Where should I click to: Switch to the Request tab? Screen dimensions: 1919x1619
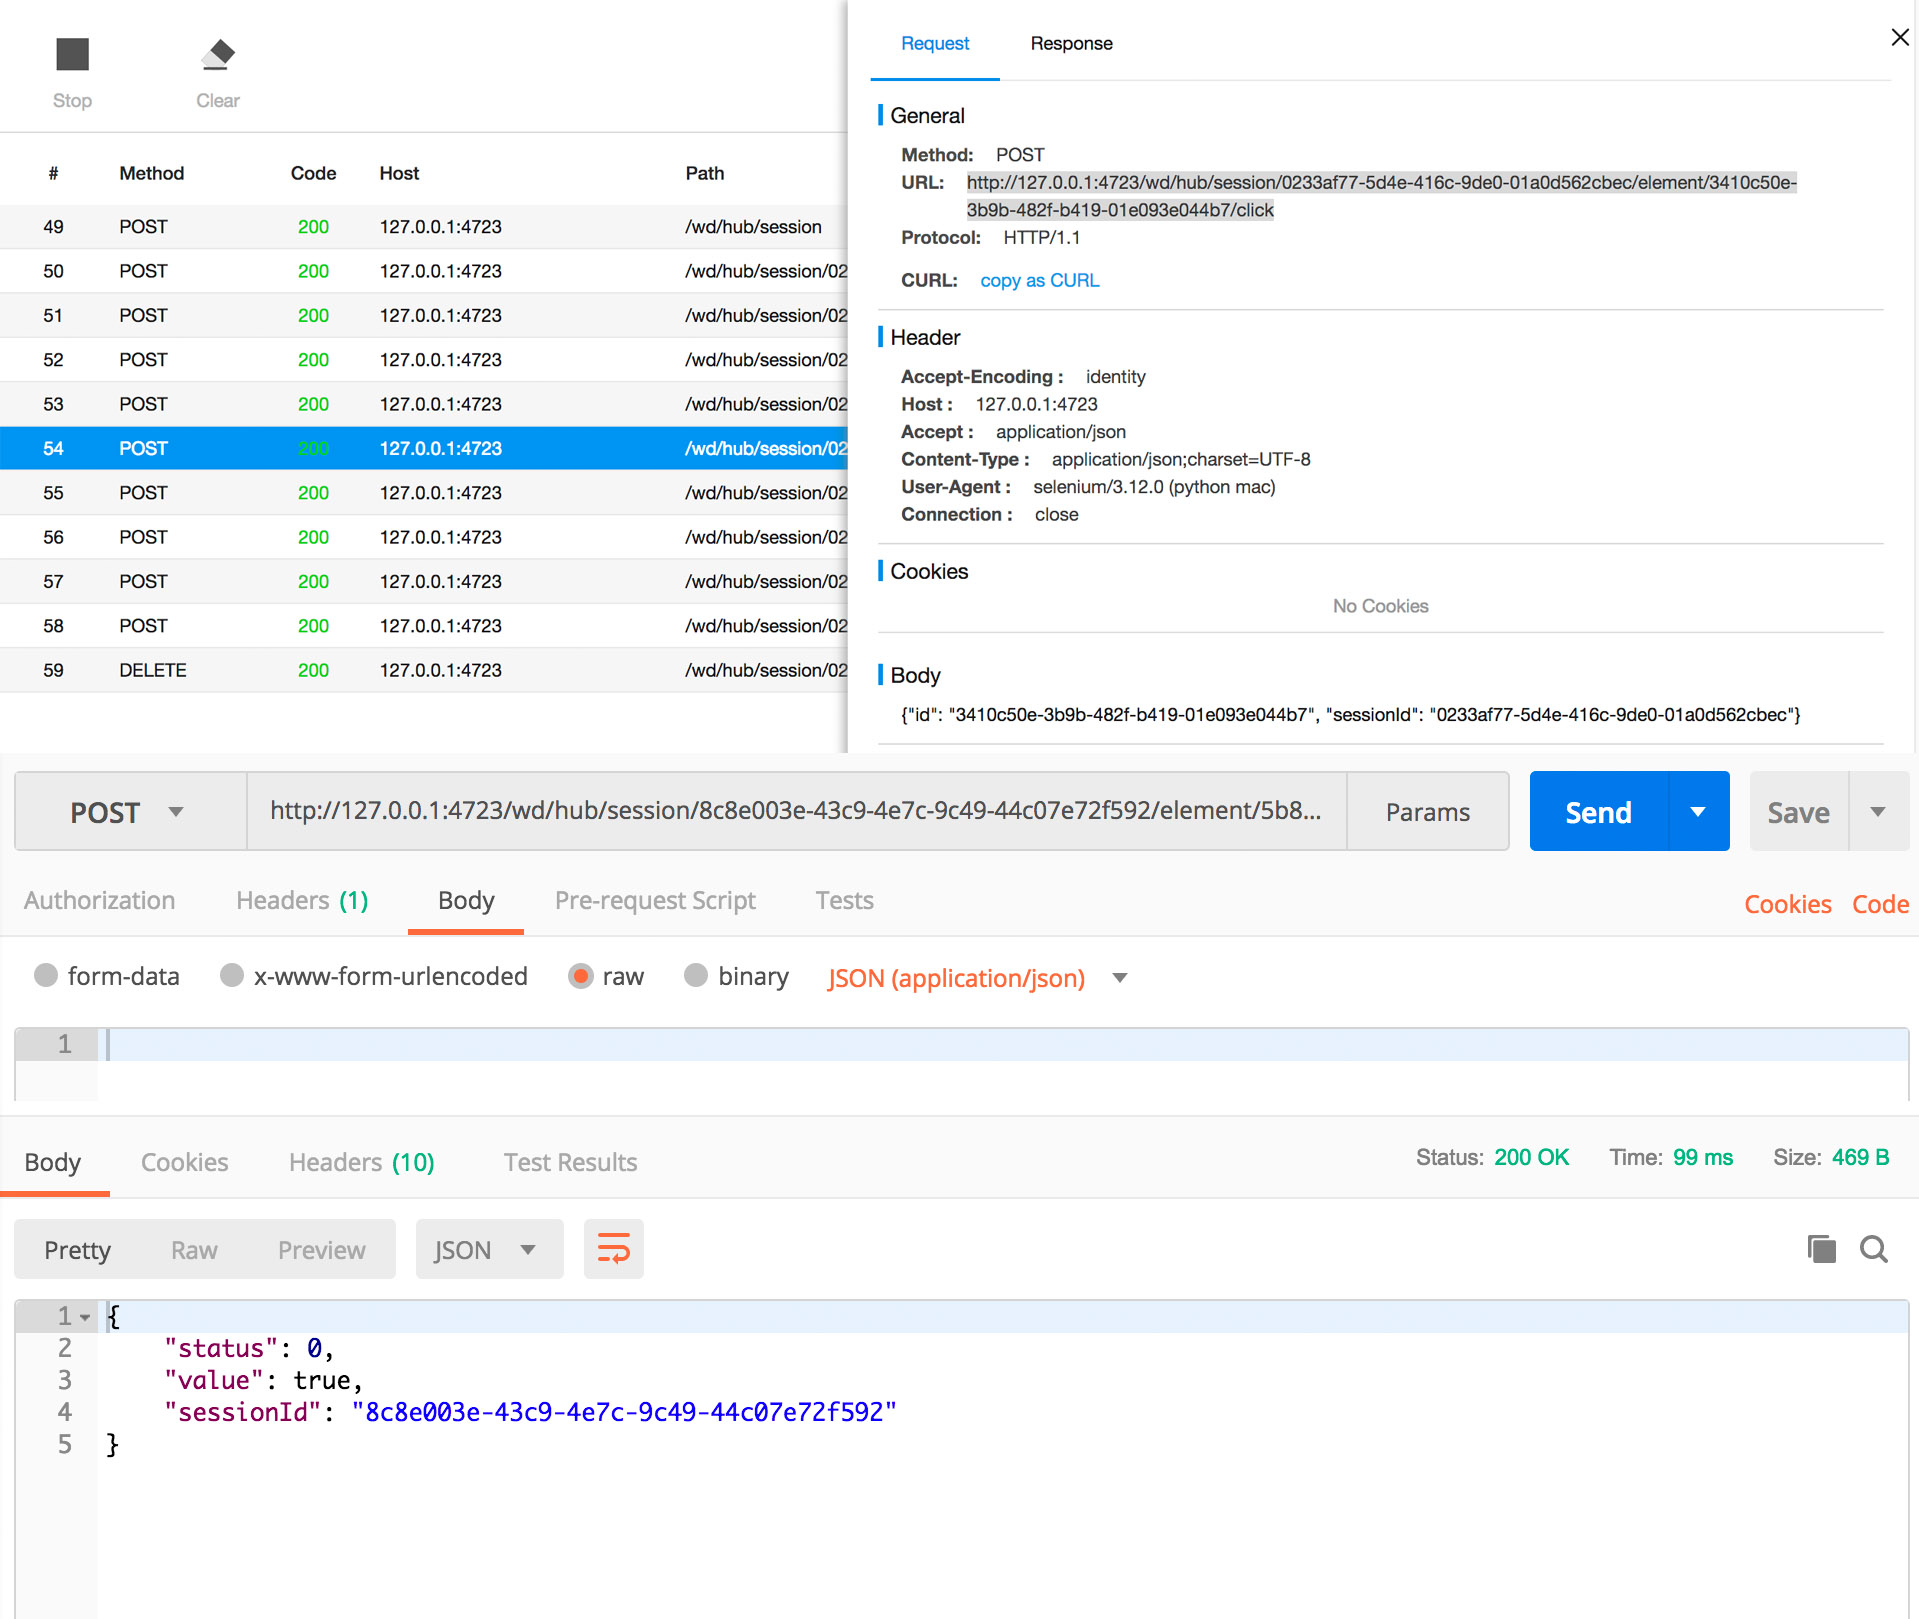935,43
